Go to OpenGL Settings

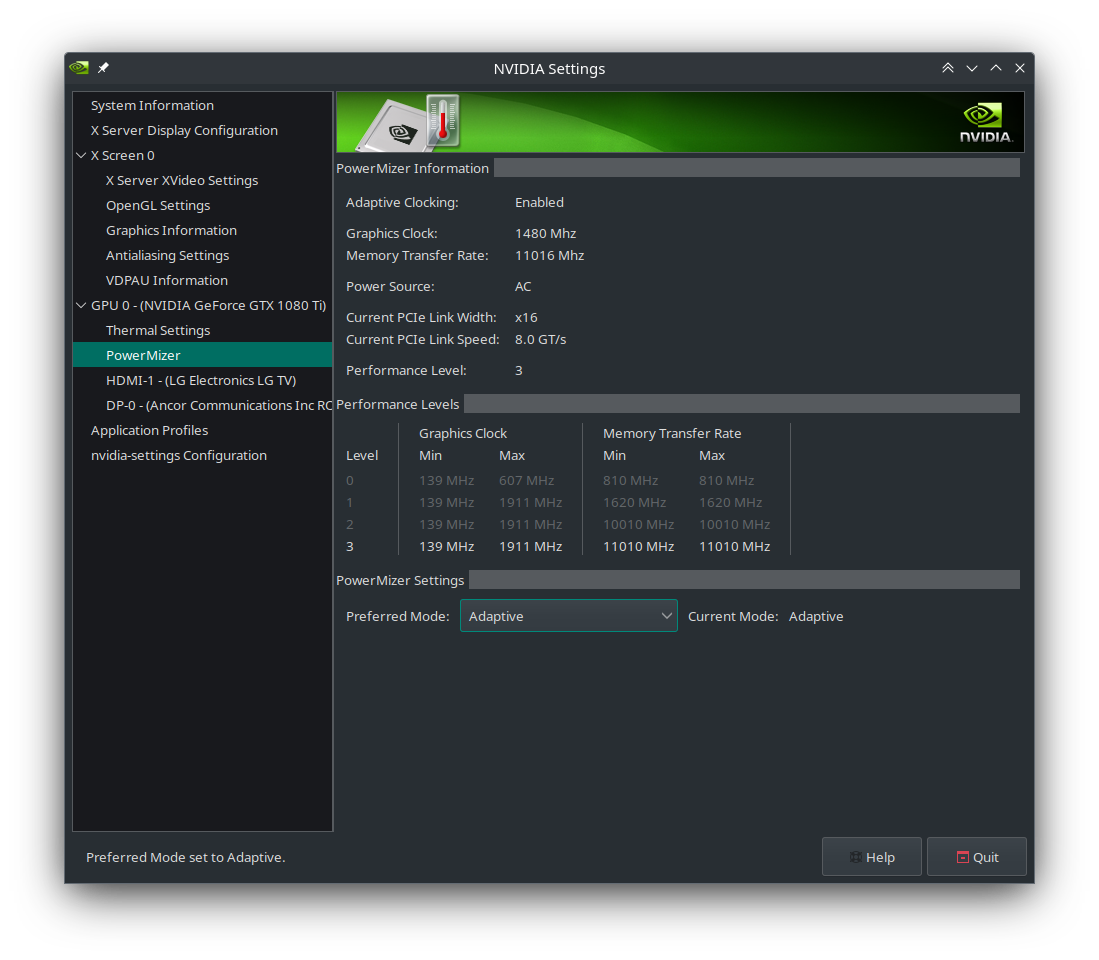tap(158, 205)
